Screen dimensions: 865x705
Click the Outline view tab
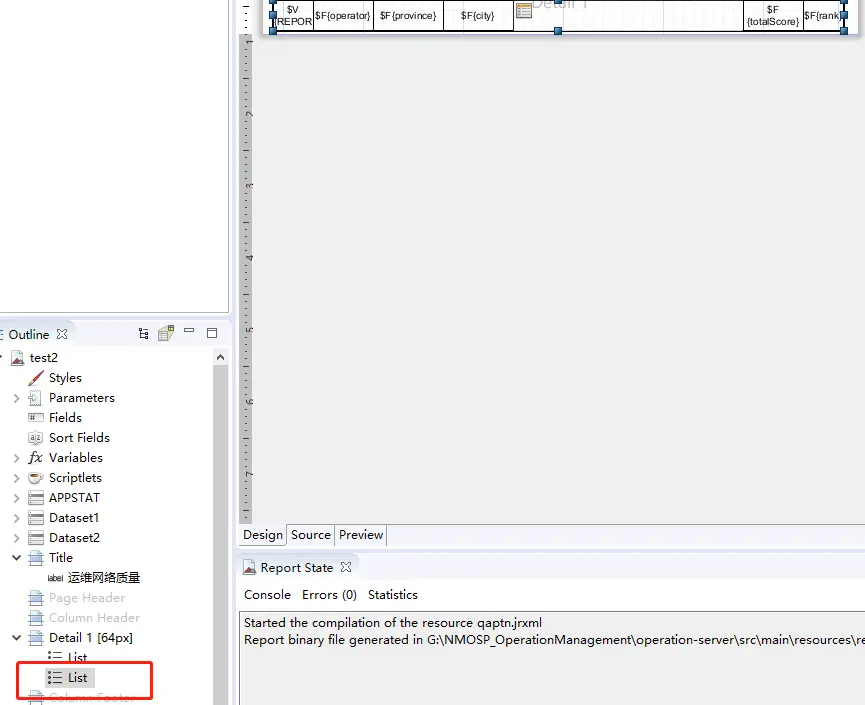[29, 334]
